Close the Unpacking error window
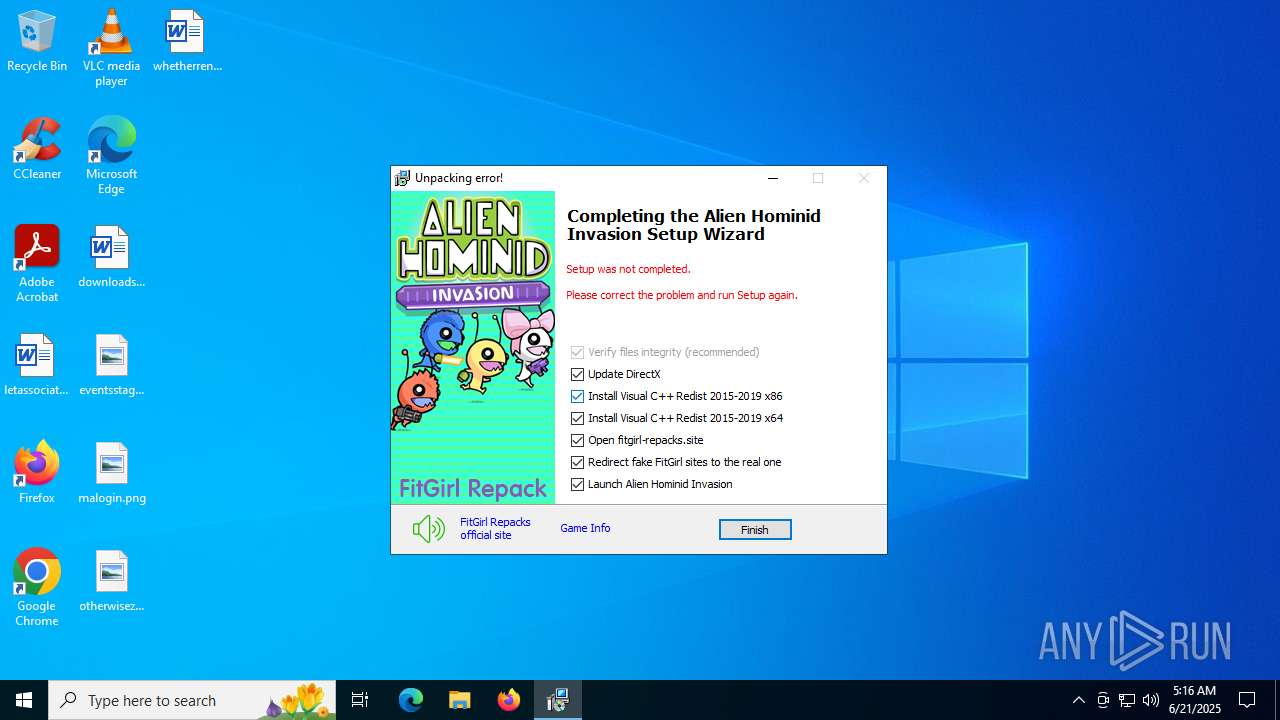Viewport: 1280px width, 720px height. click(864, 178)
